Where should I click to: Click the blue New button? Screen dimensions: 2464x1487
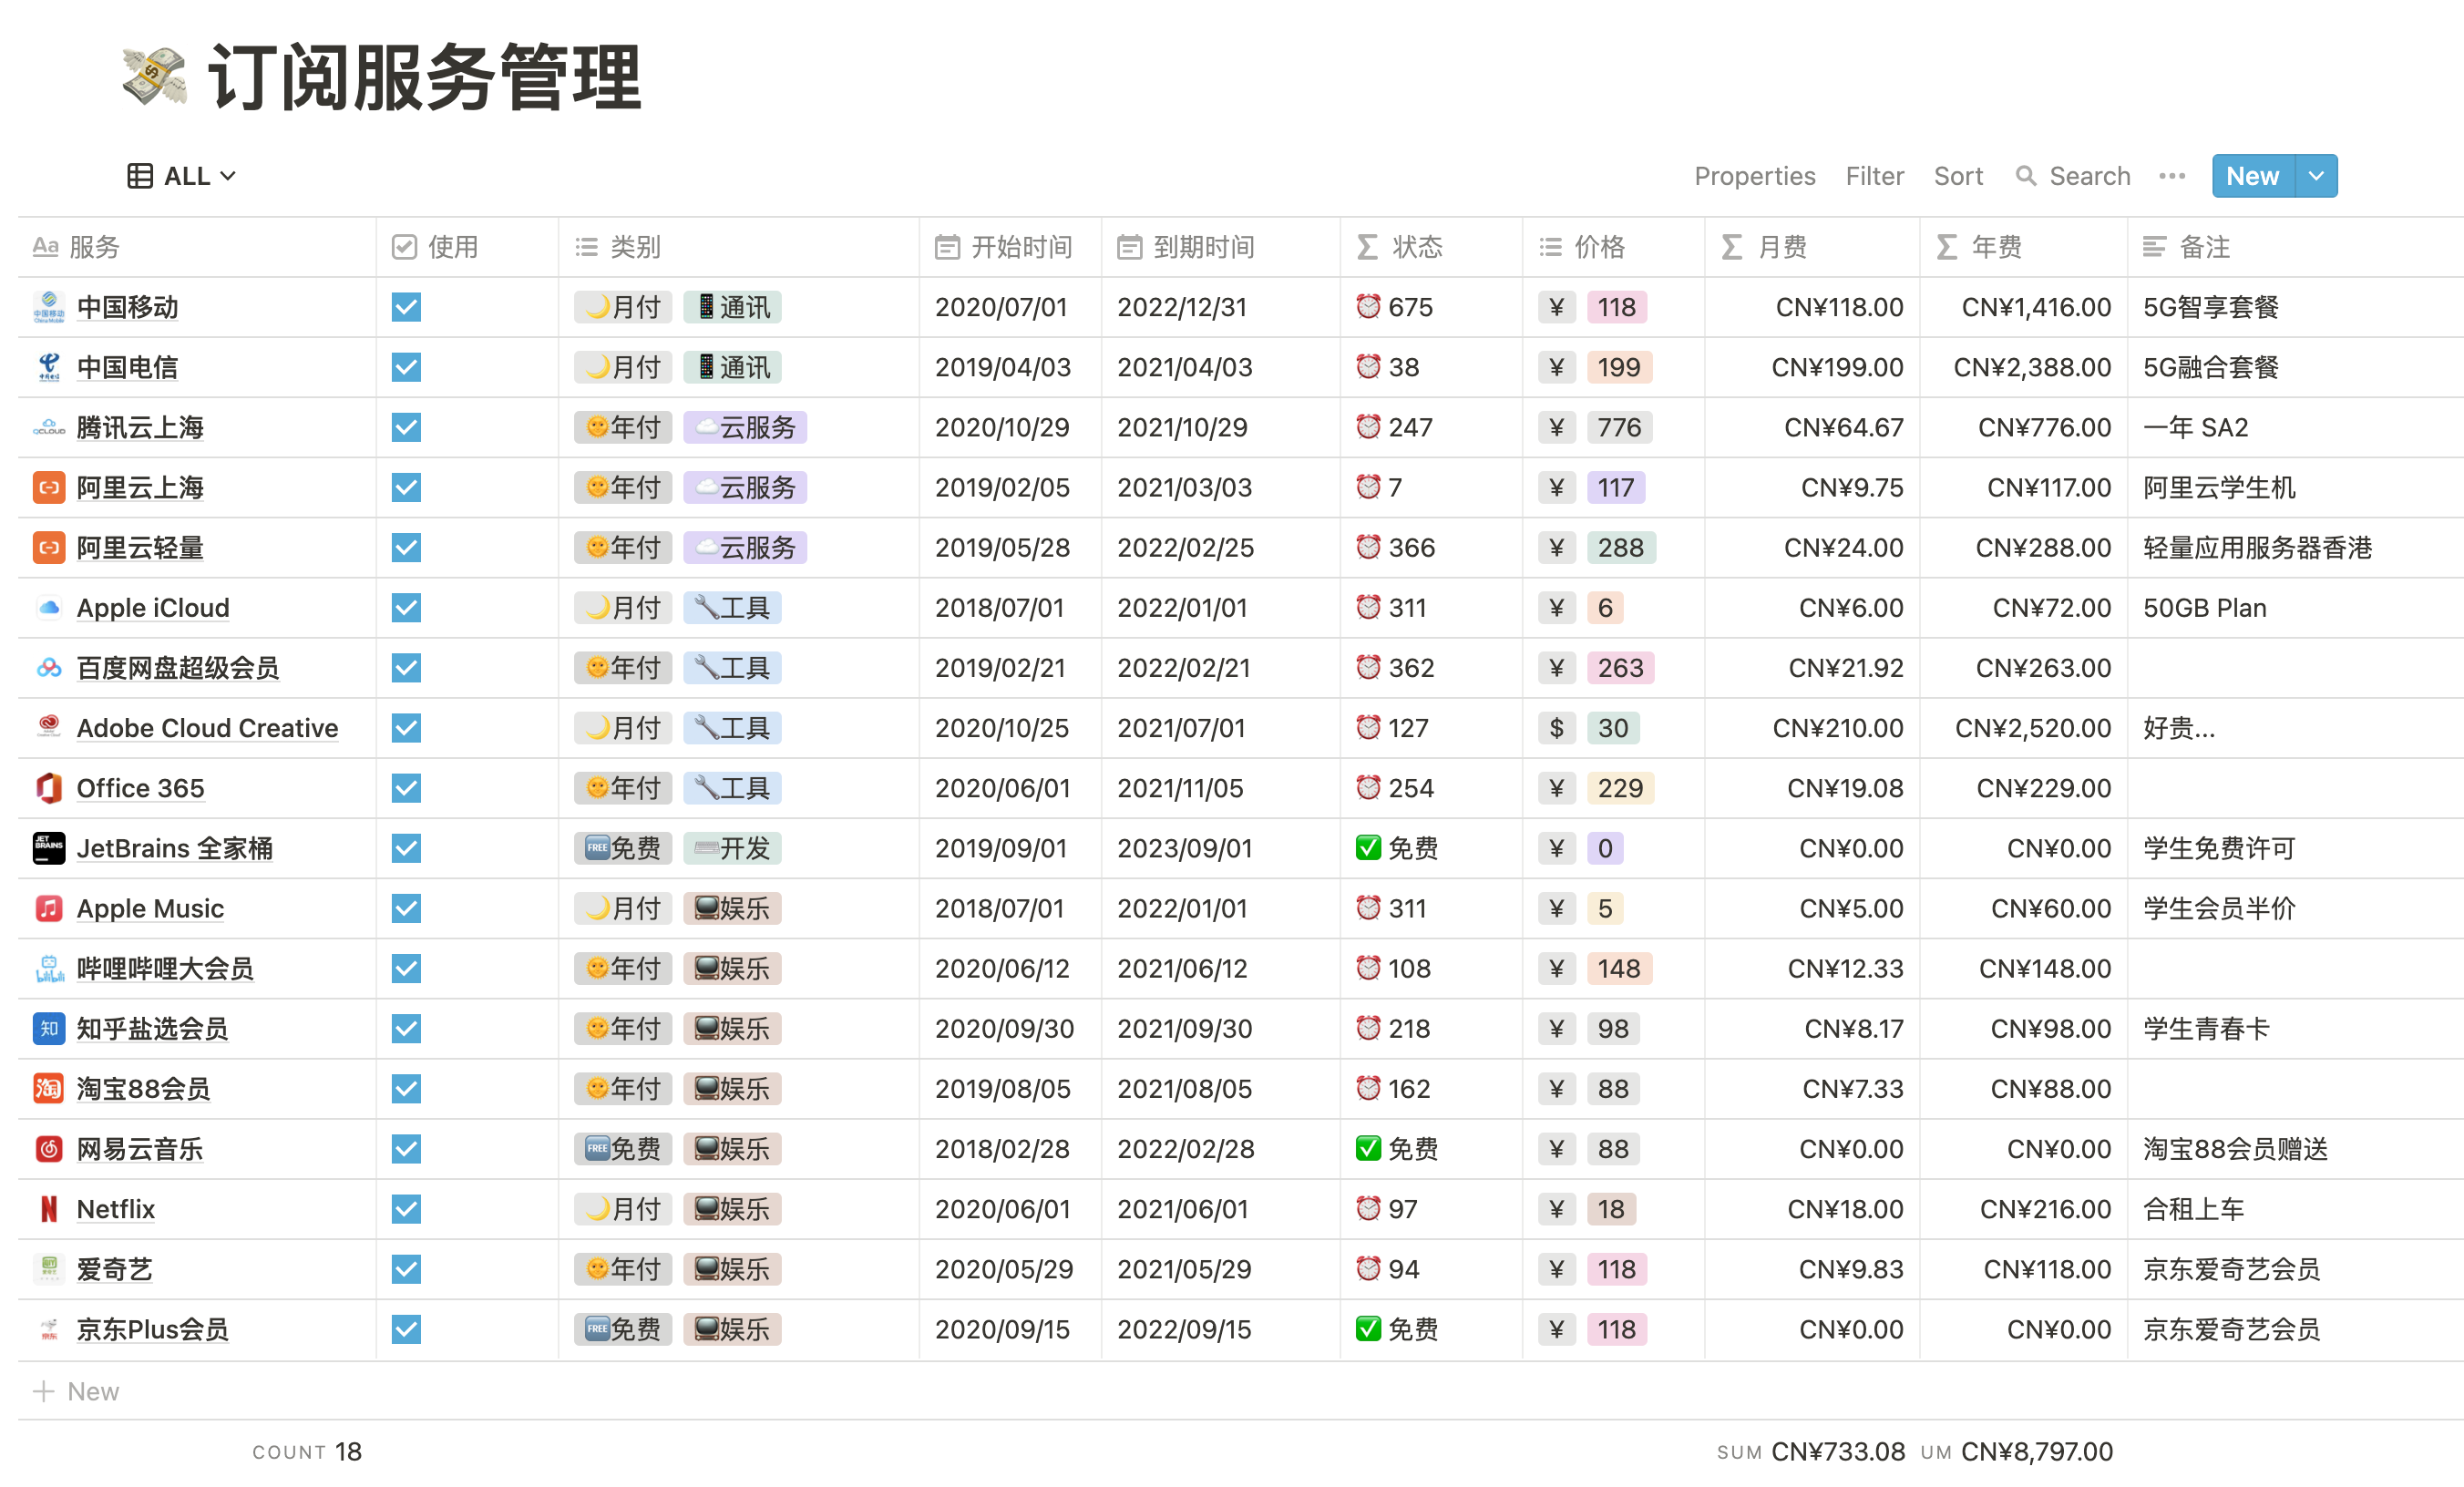[x=2253, y=176]
